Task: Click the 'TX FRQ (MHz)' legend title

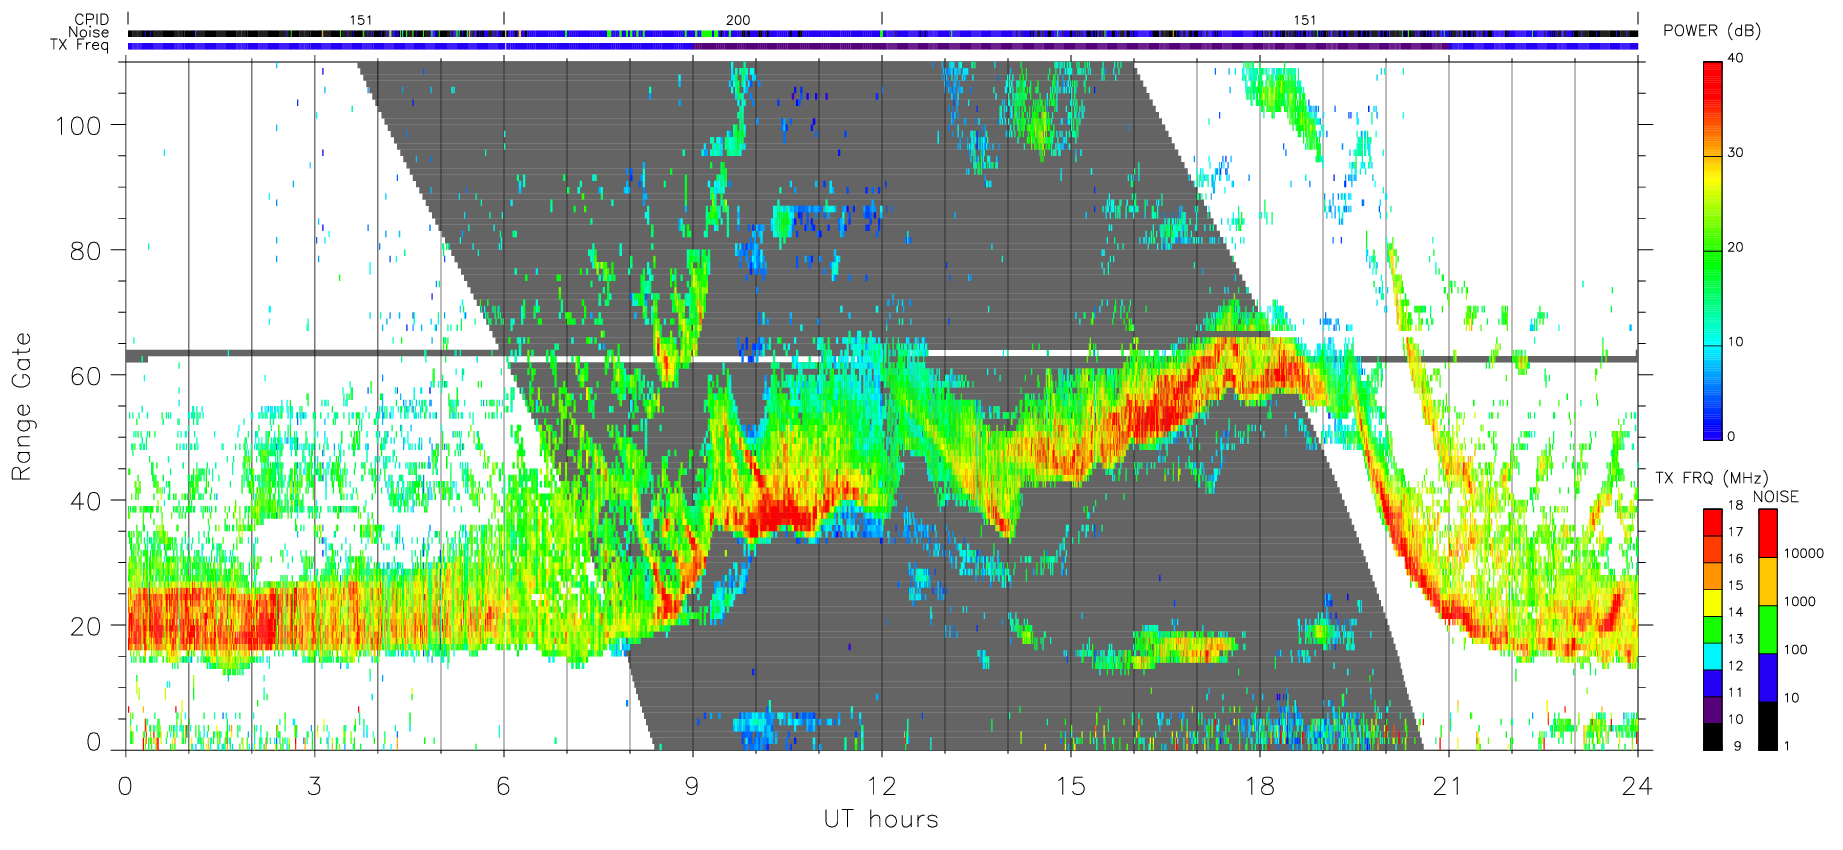Action: click(1711, 478)
